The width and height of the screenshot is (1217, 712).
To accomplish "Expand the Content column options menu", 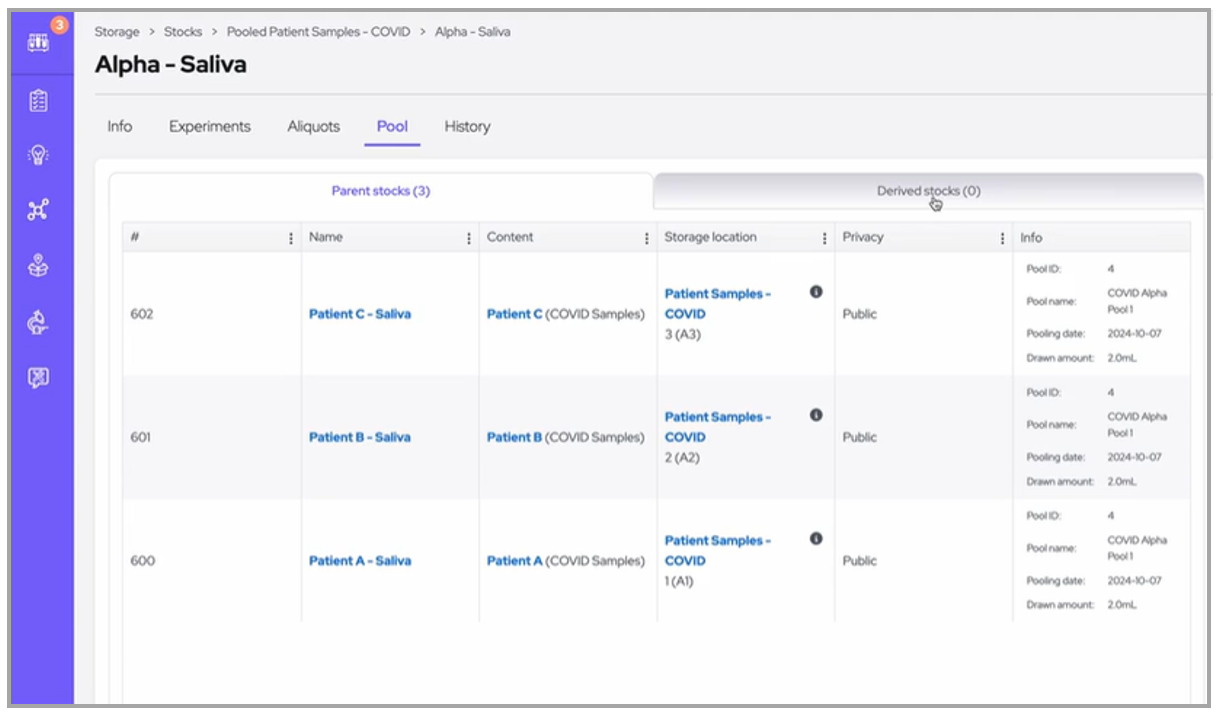I will click(x=647, y=238).
